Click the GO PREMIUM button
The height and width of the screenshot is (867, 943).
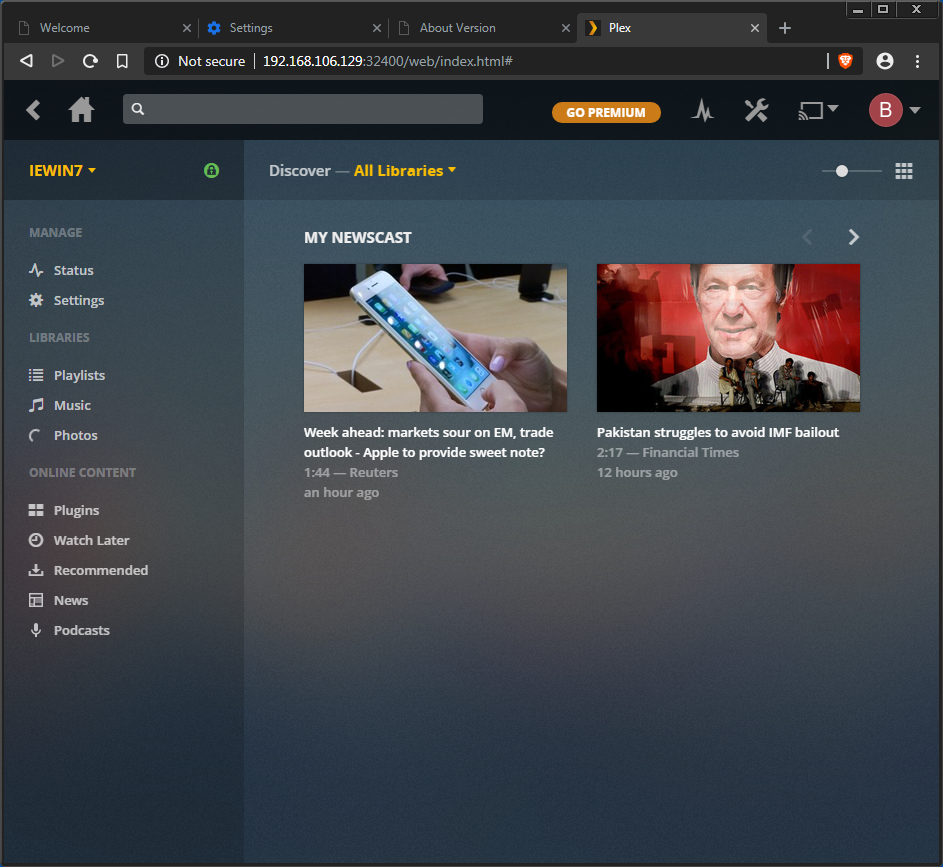click(x=606, y=112)
